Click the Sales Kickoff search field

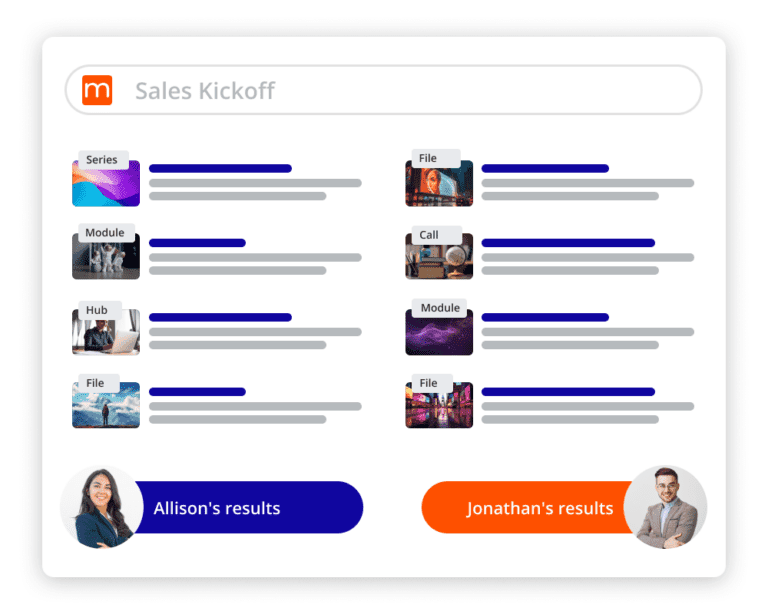click(x=400, y=91)
